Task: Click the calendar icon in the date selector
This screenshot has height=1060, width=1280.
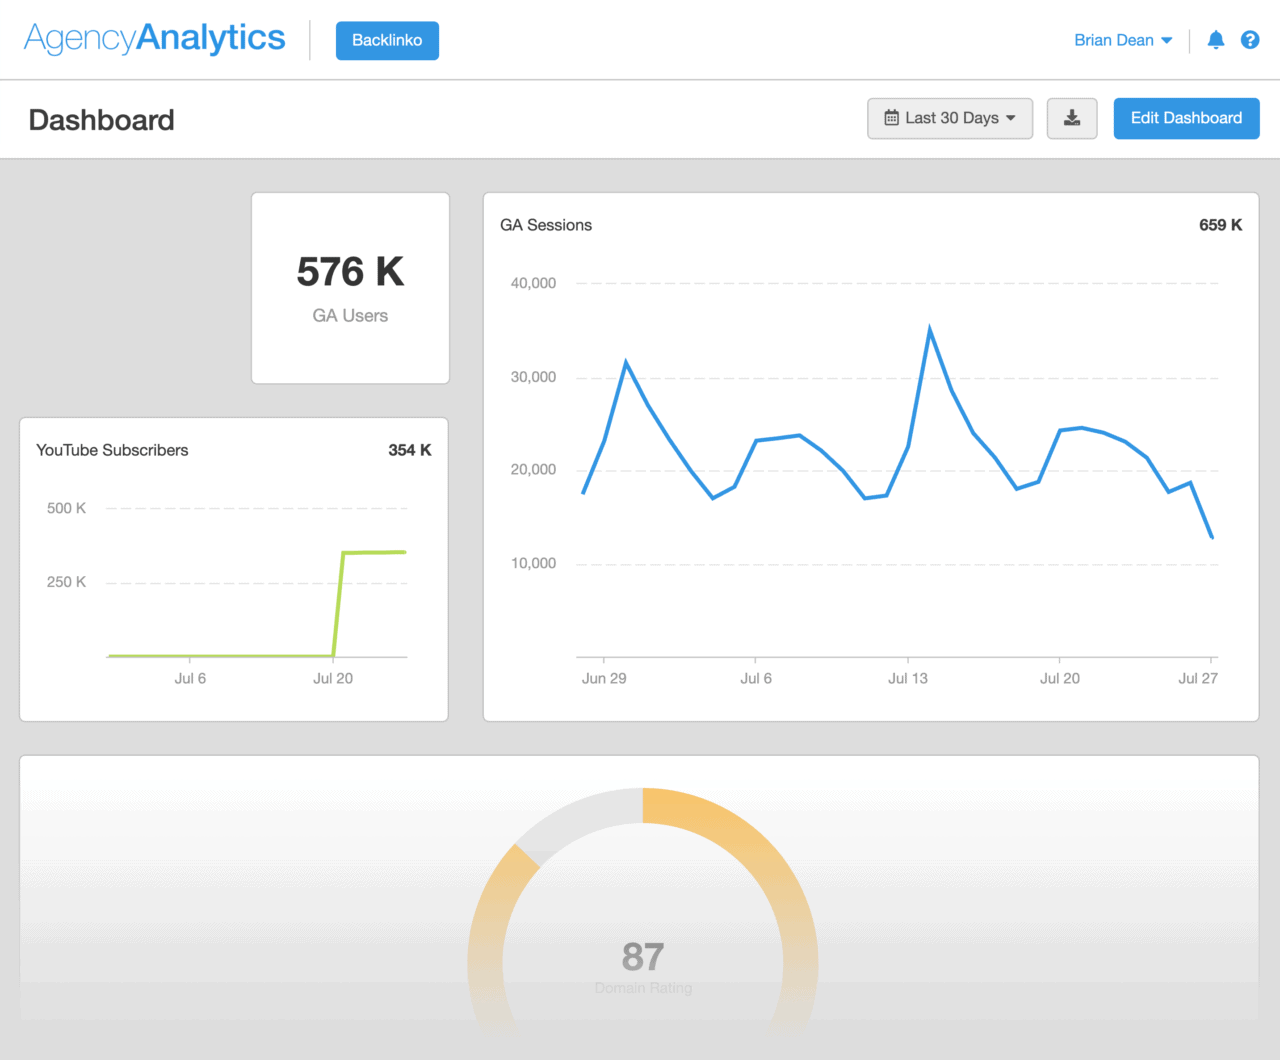Action: click(890, 118)
